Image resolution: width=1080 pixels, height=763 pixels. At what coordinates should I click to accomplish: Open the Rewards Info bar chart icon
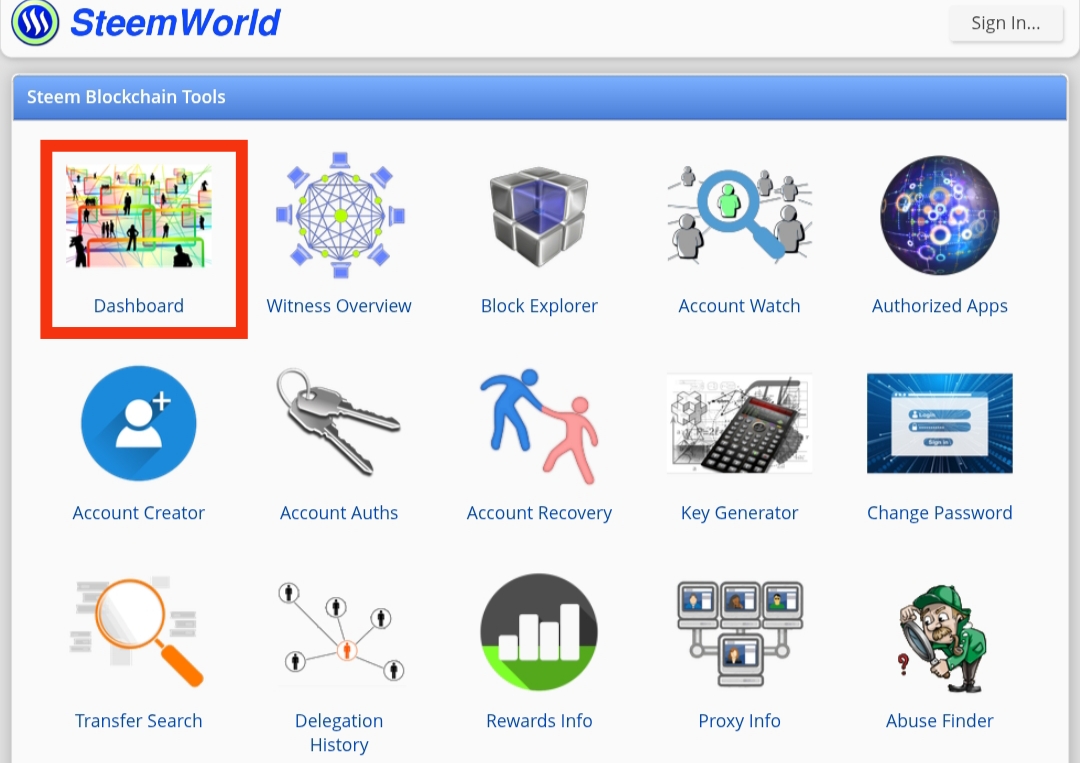click(539, 631)
